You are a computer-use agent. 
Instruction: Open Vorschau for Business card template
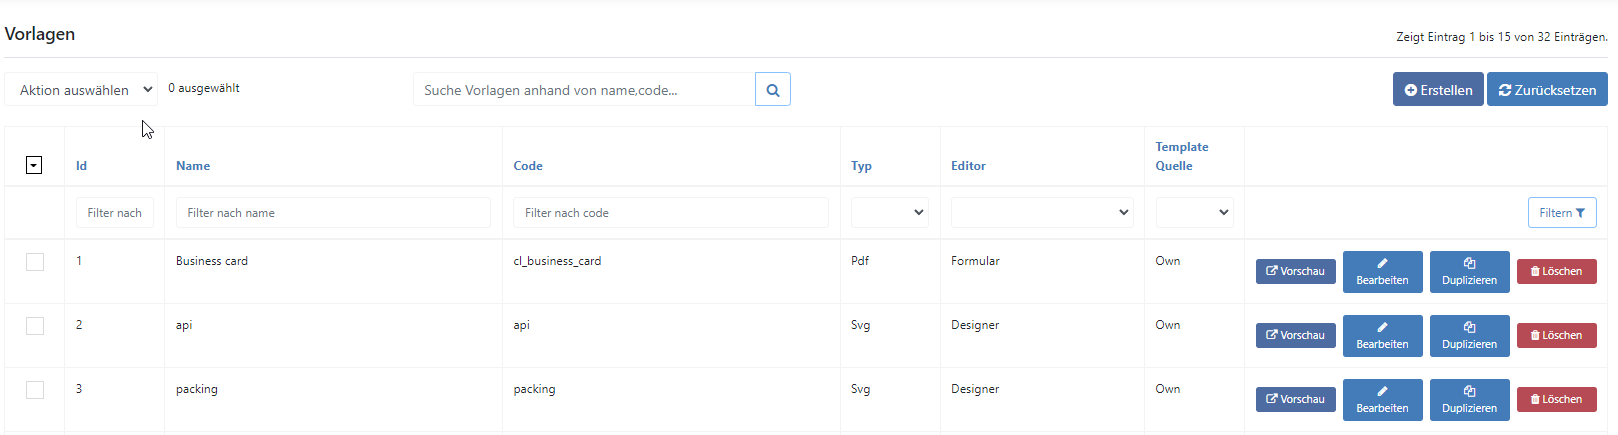[x=1295, y=271]
